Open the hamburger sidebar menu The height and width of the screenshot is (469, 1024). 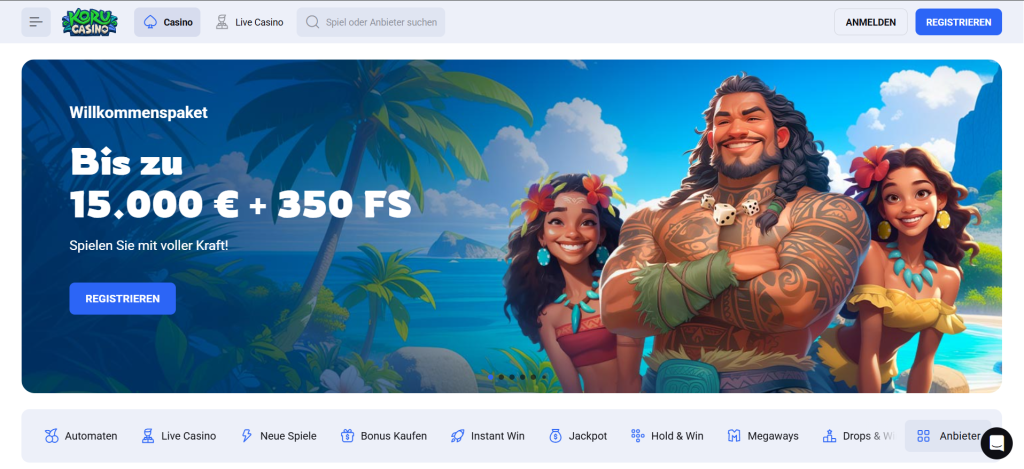click(36, 22)
